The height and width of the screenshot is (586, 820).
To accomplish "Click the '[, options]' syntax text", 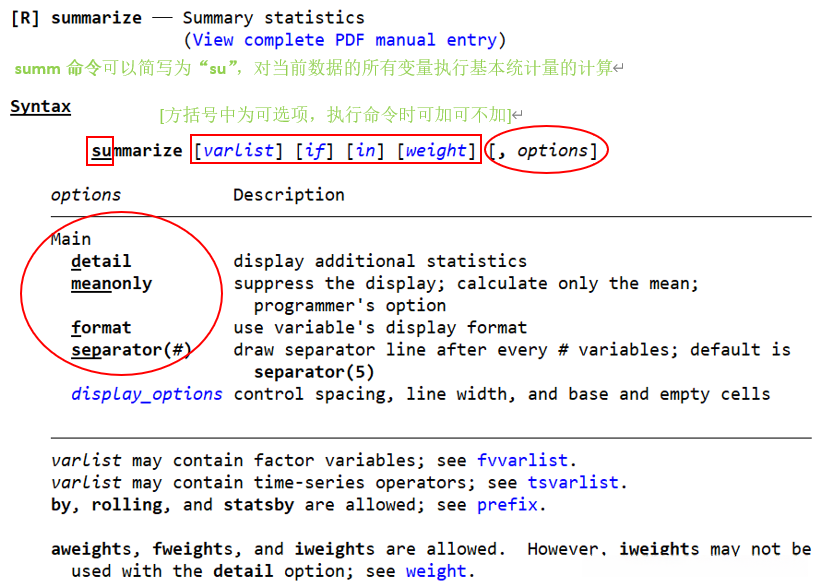I will click(542, 151).
